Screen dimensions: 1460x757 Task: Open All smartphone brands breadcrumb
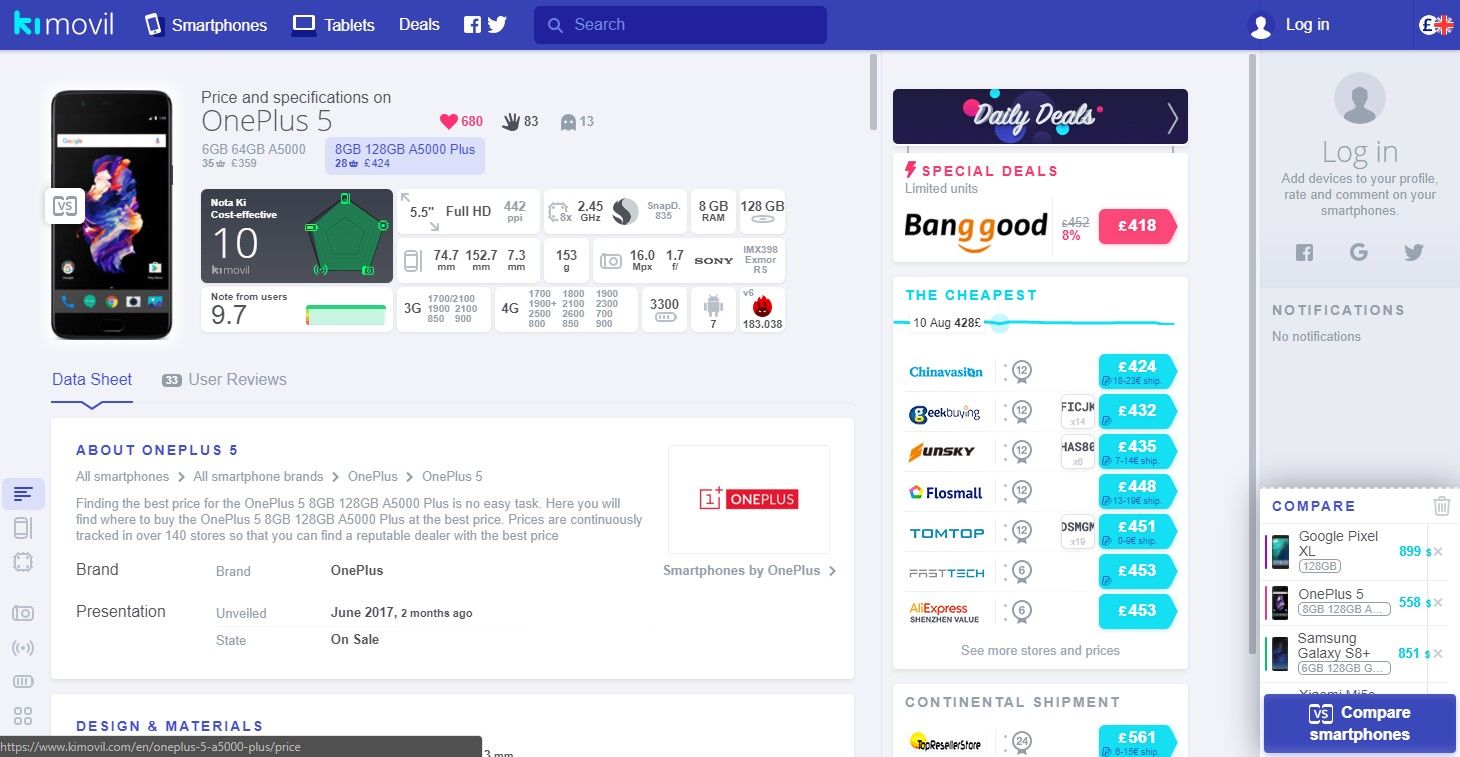click(x=258, y=477)
